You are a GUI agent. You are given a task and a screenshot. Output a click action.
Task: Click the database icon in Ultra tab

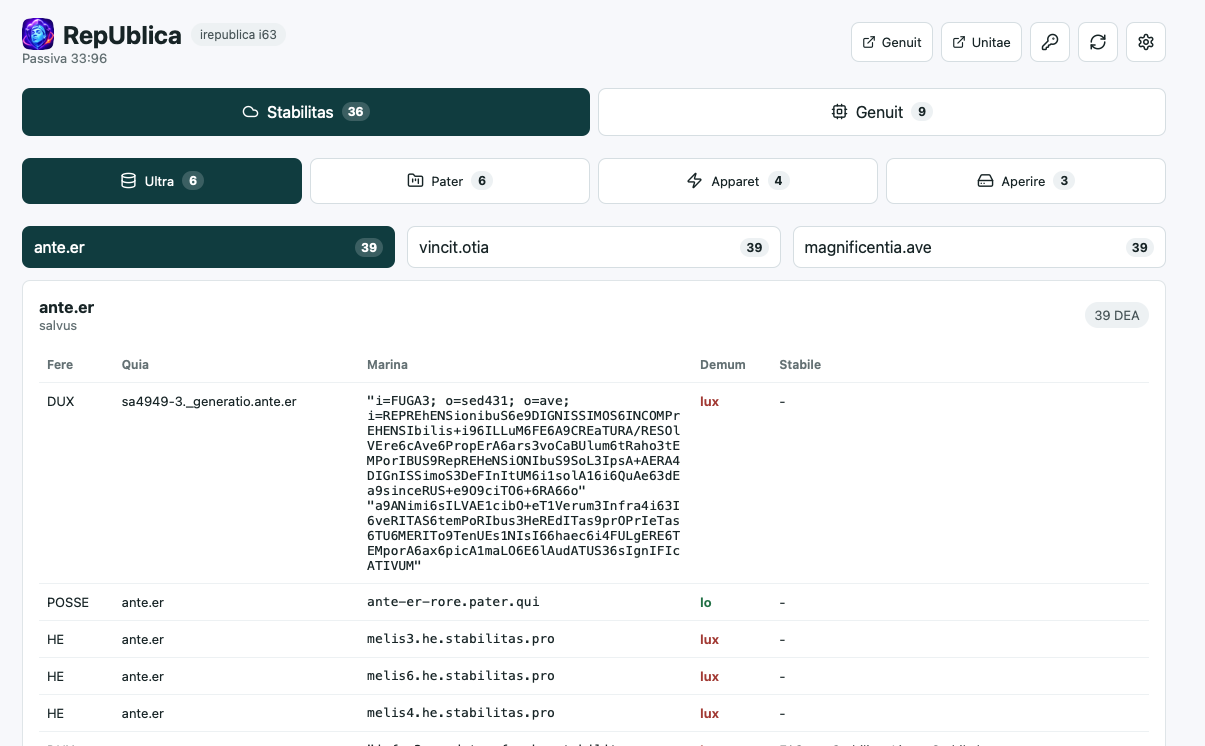point(128,181)
